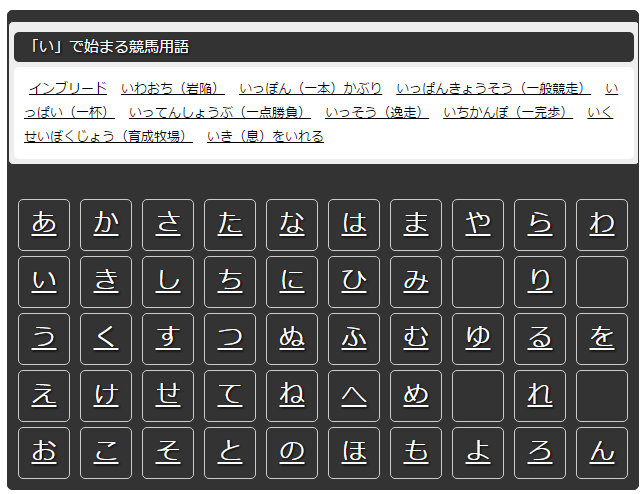
Task: Select the る kana button
Action: (x=540, y=339)
